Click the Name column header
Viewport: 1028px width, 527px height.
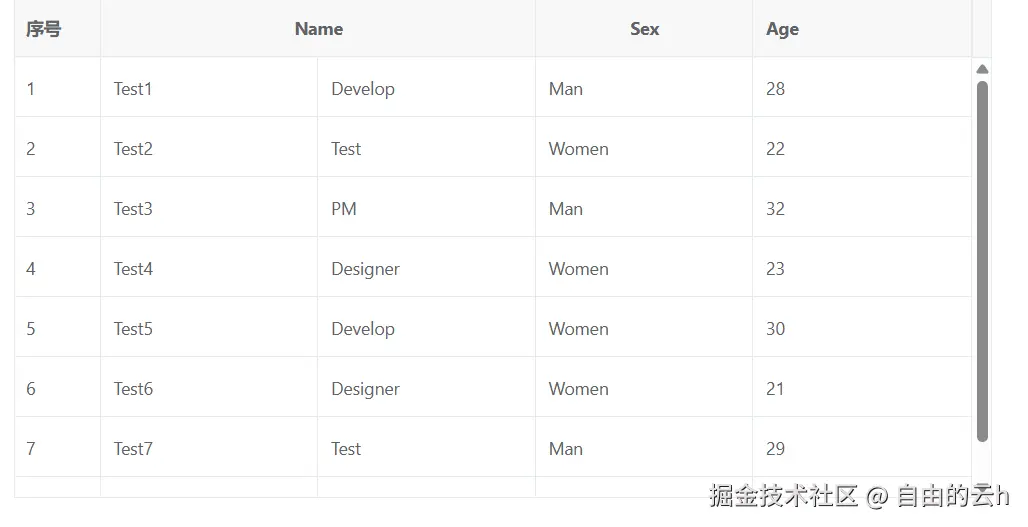click(x=318, y=29)
